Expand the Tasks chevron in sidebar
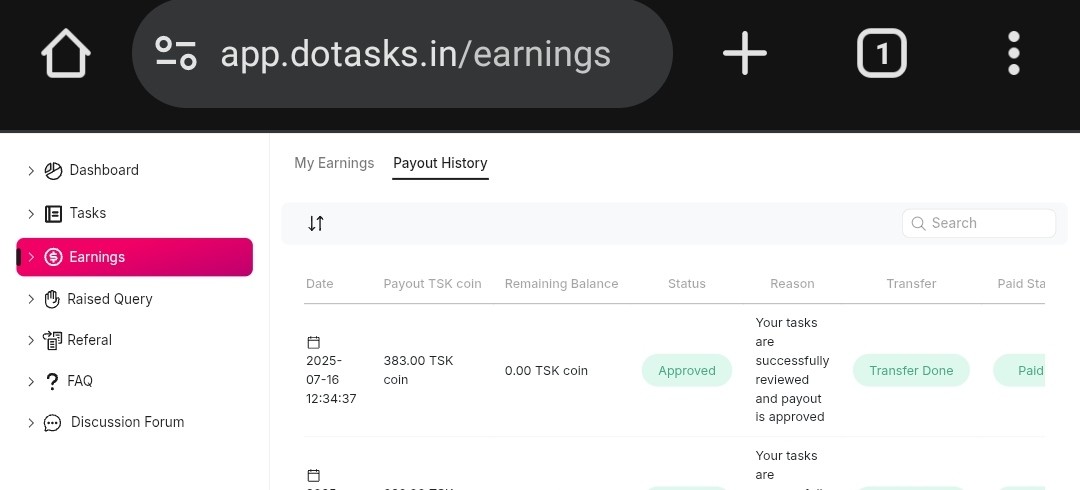This screenshot has width=1080, height=490. click(31, 214)
